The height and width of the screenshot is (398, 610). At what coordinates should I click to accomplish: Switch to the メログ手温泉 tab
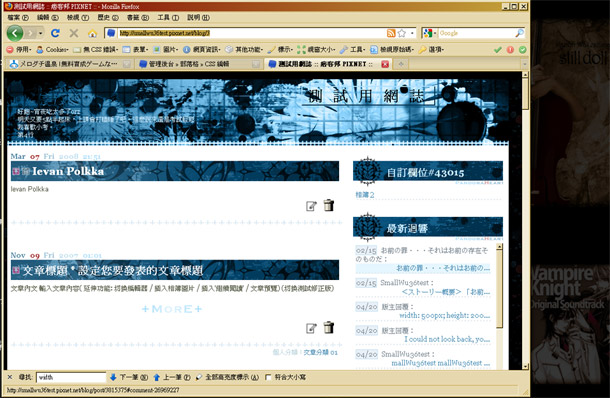click(x=70, y=64)
